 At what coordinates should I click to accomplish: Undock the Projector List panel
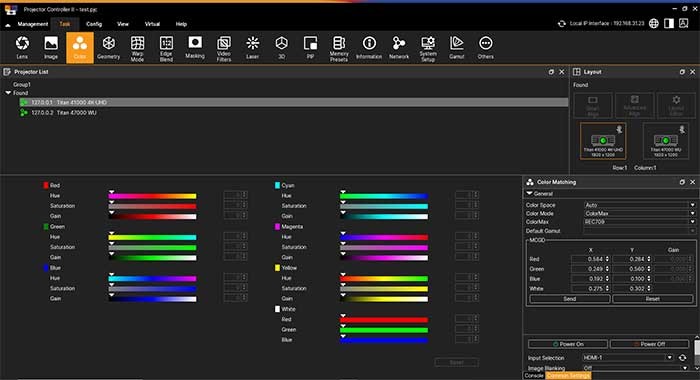point(551,72)
